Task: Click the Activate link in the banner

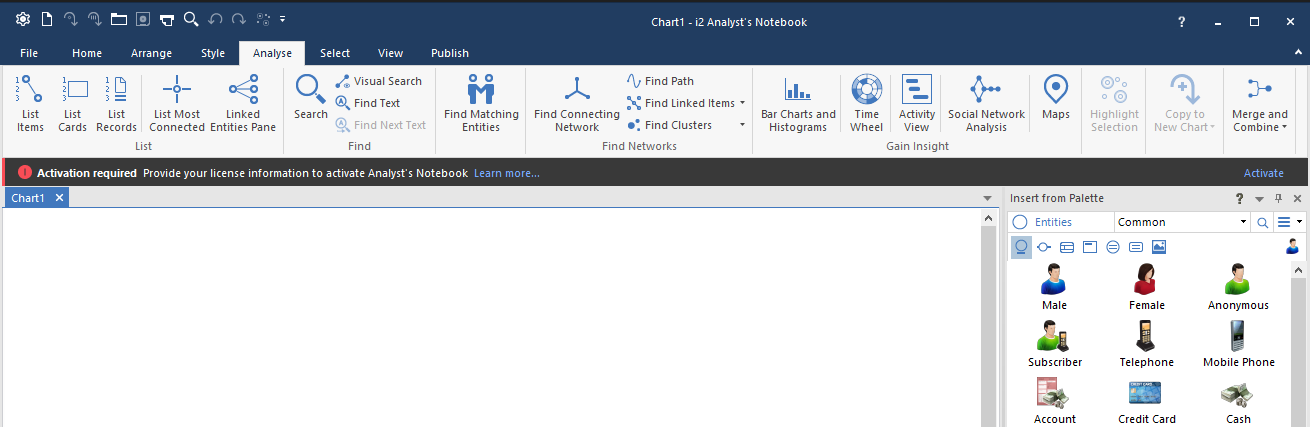Action: tap(1263, 173)
